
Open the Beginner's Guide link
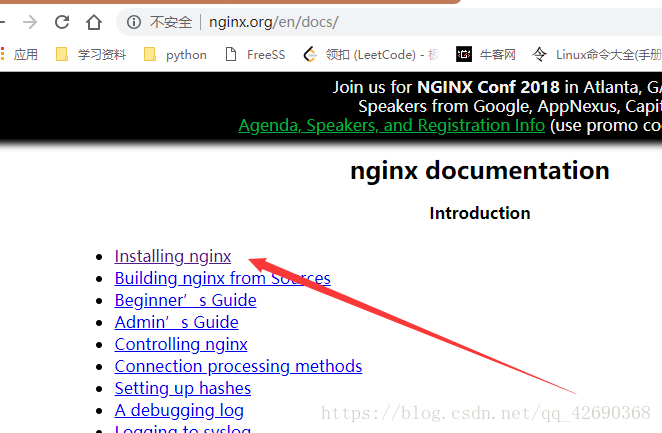tap(185, 300)
